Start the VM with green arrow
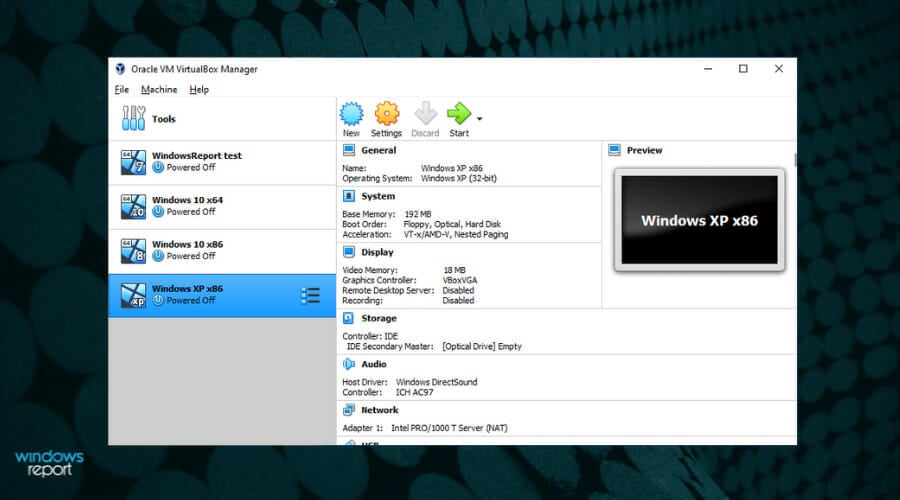 pyautogui.click(x=459, y=114)
